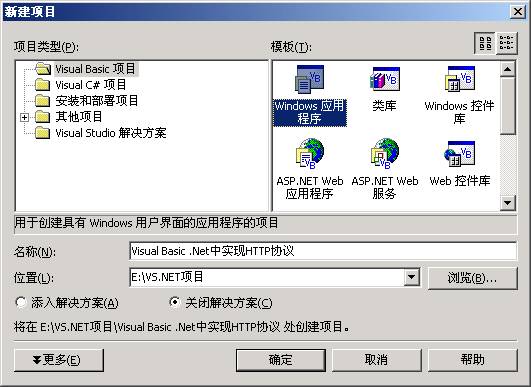
Task: Open the 位置 location dropdown arrow
Action: 411,277
